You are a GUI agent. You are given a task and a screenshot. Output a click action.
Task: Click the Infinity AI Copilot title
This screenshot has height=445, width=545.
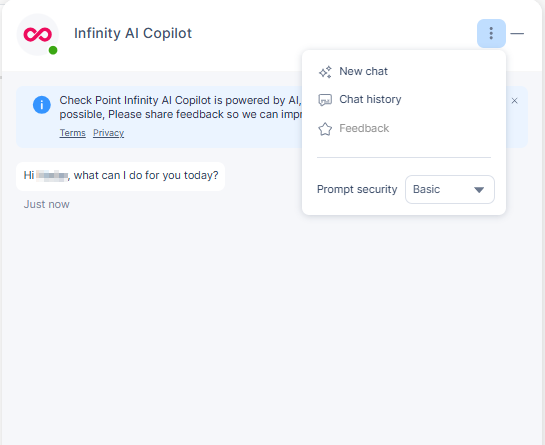click(133, 33)
